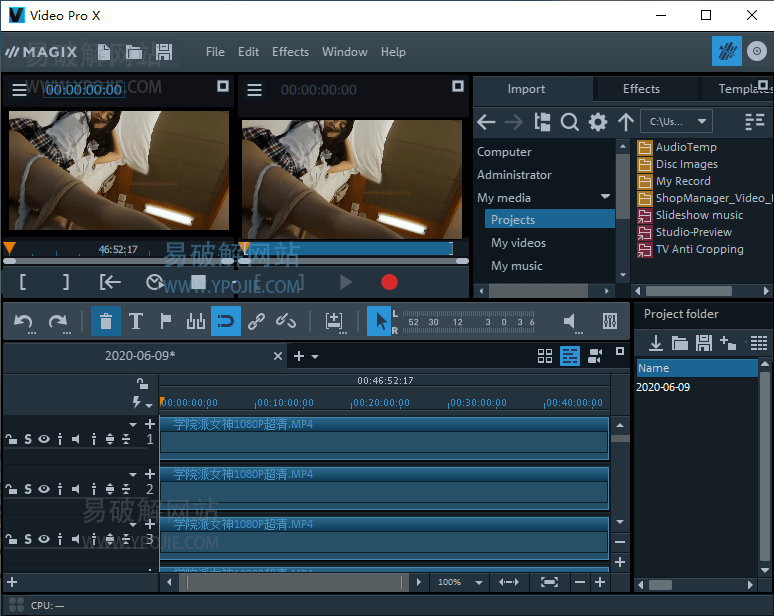Image resolution: width=774 pixels, height=616 pixels.
Task: Go back in media pool navigation
Action: [486, 122]
